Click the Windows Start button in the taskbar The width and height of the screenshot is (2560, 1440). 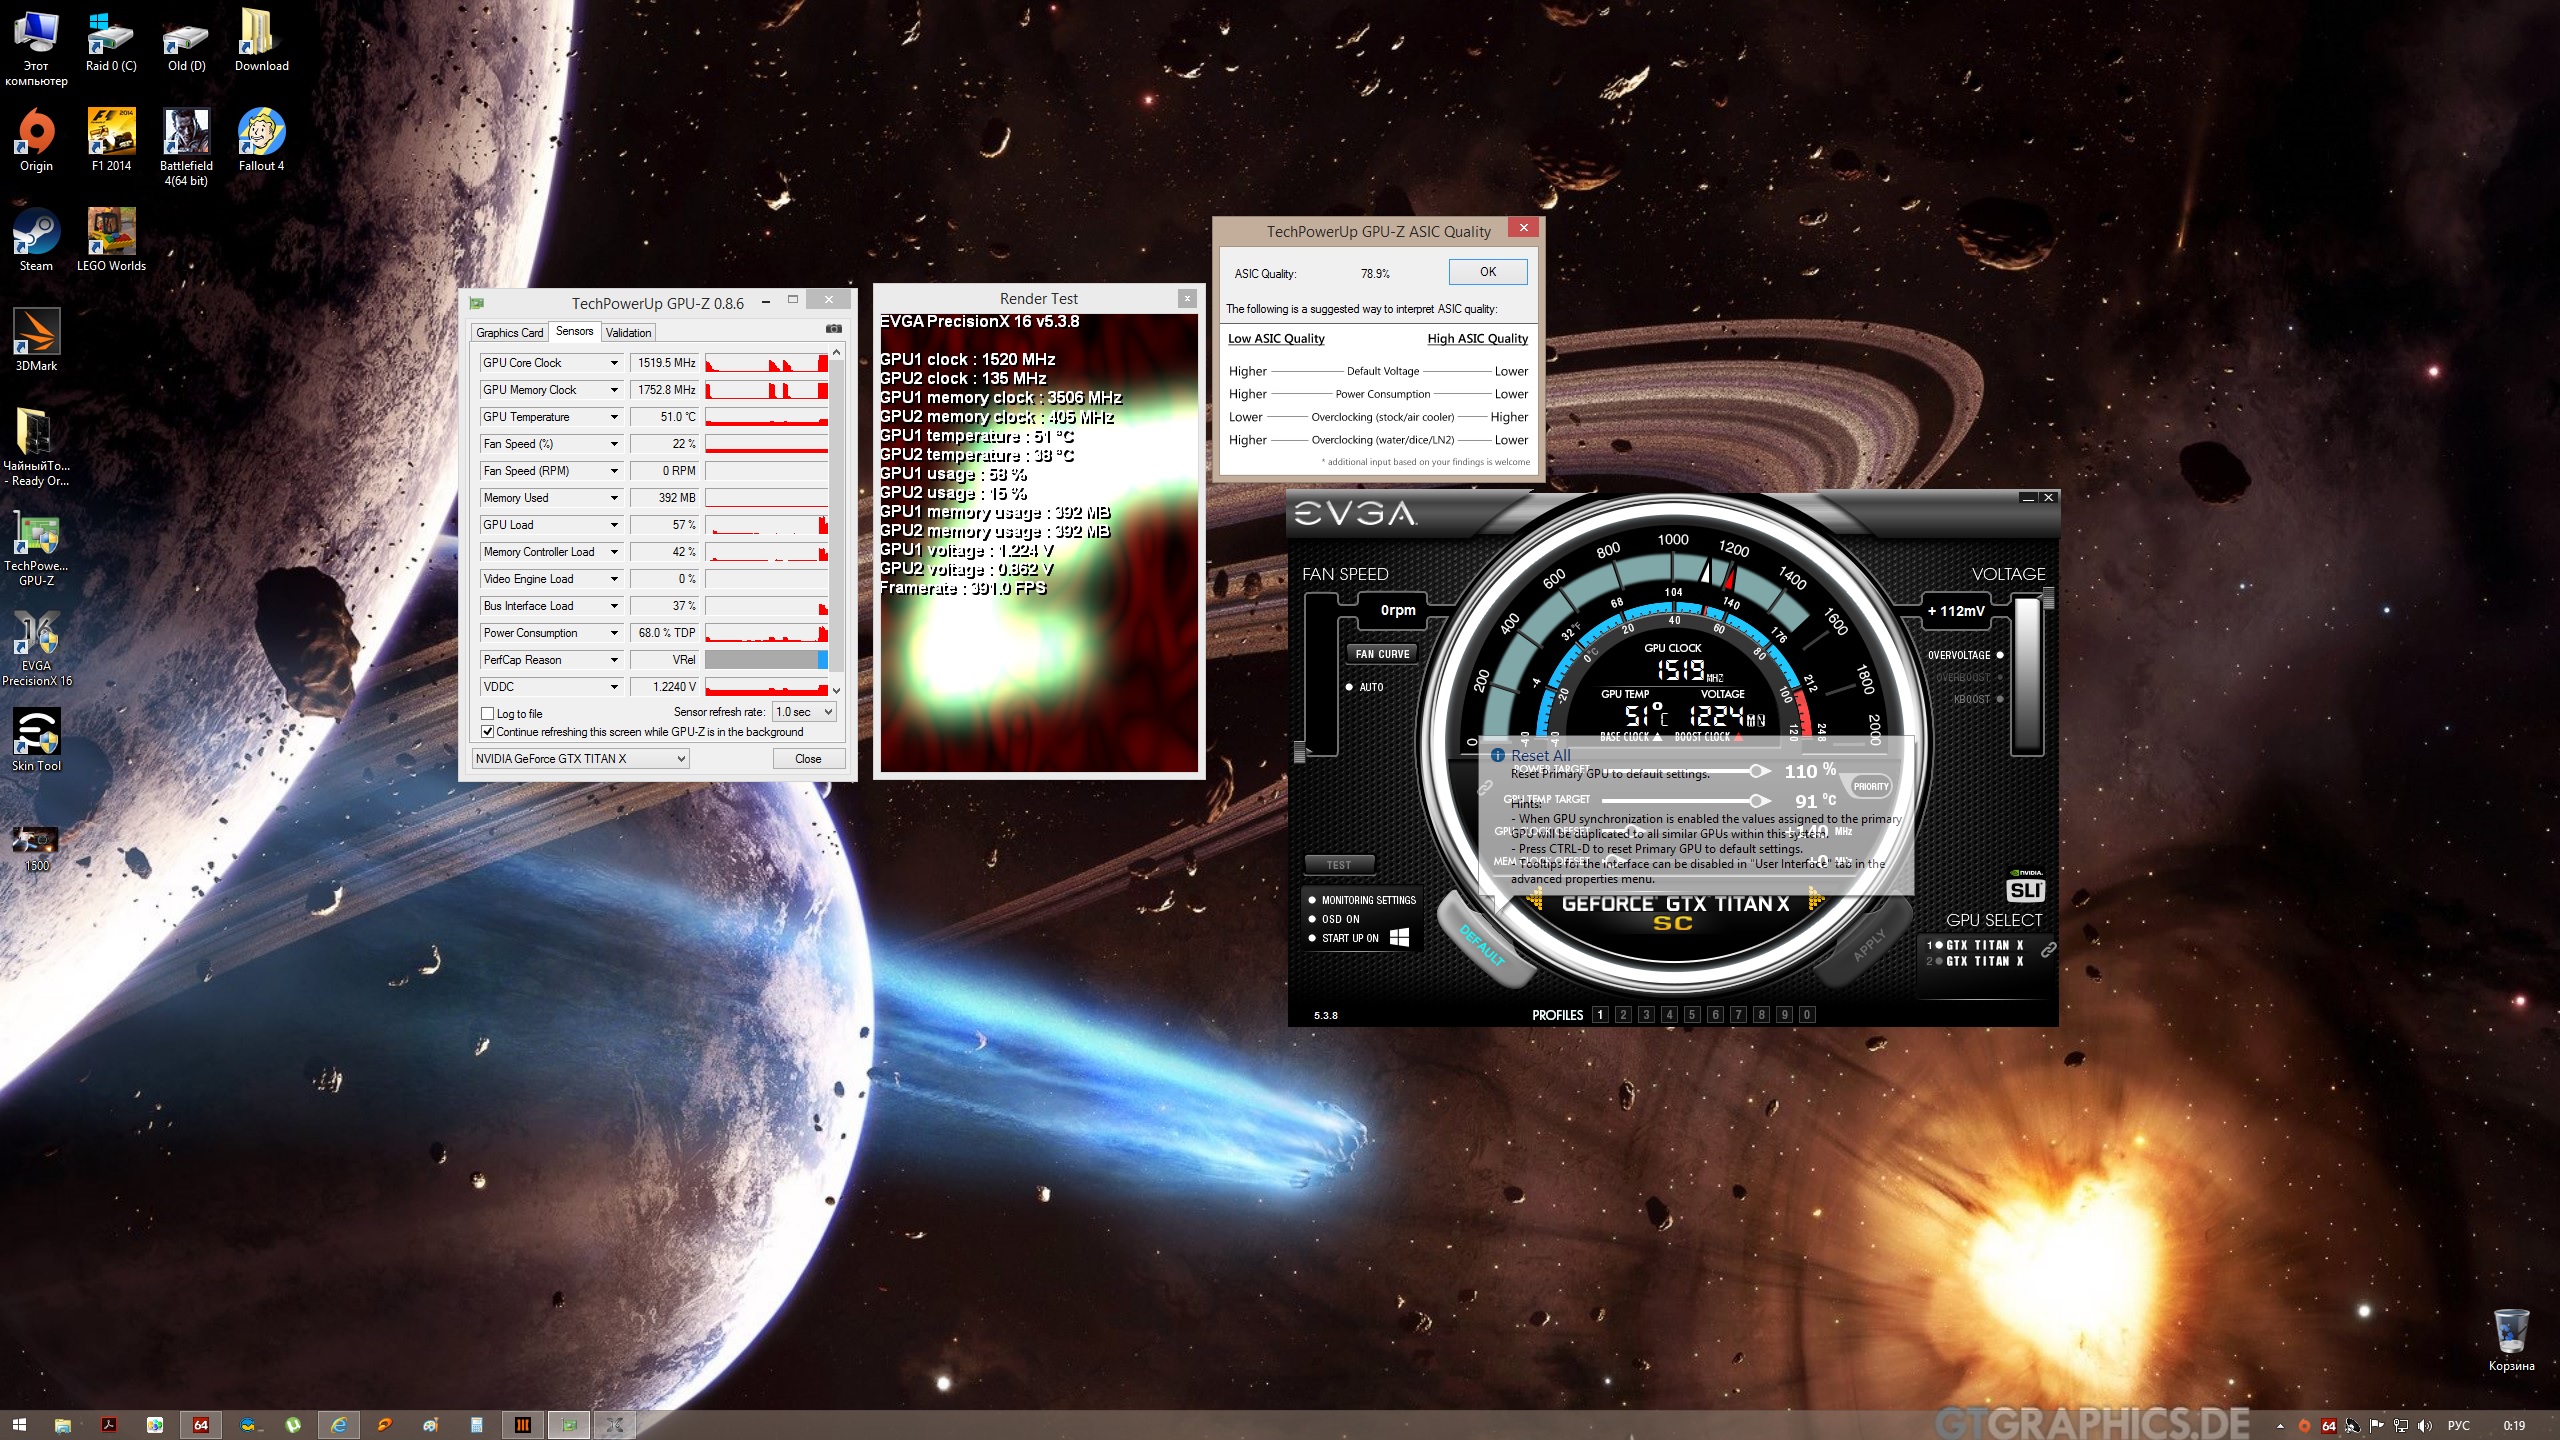19,1425
